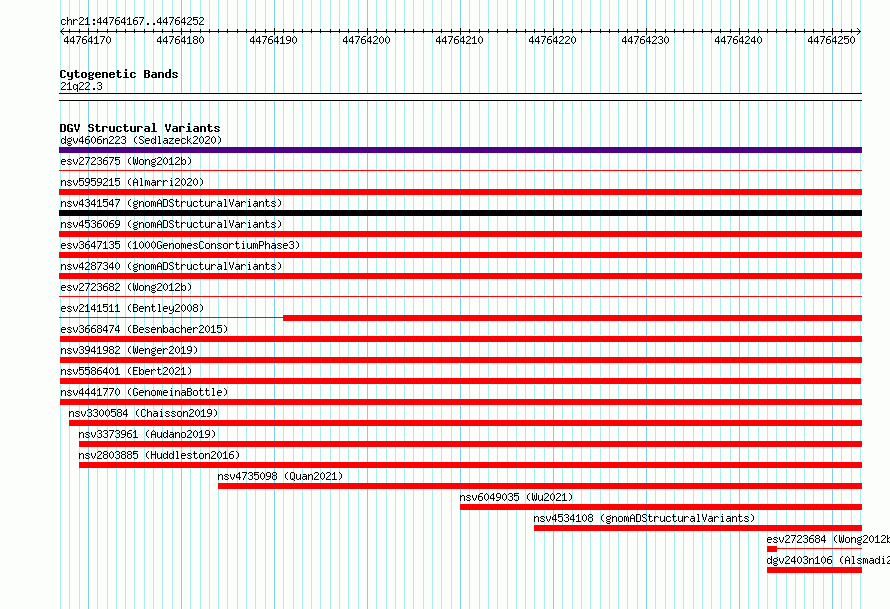Image resolution: width=890 pixels, height=609 pixels.
Task: Click the esv3668474 (Besenbacher2015) label
Action: (x=144, y=329)
